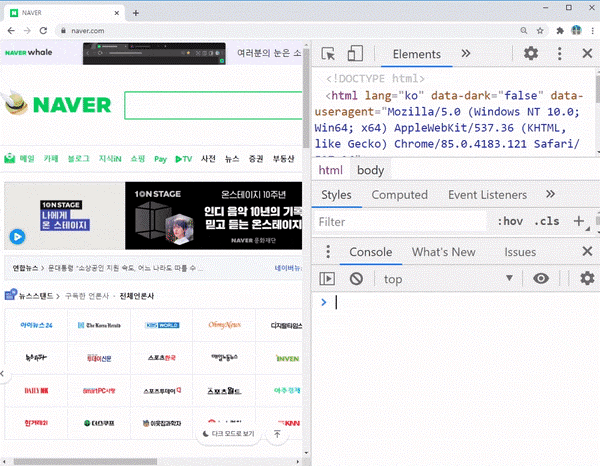Show the console sidebar

pyautogui.click(x=327, y=279)
